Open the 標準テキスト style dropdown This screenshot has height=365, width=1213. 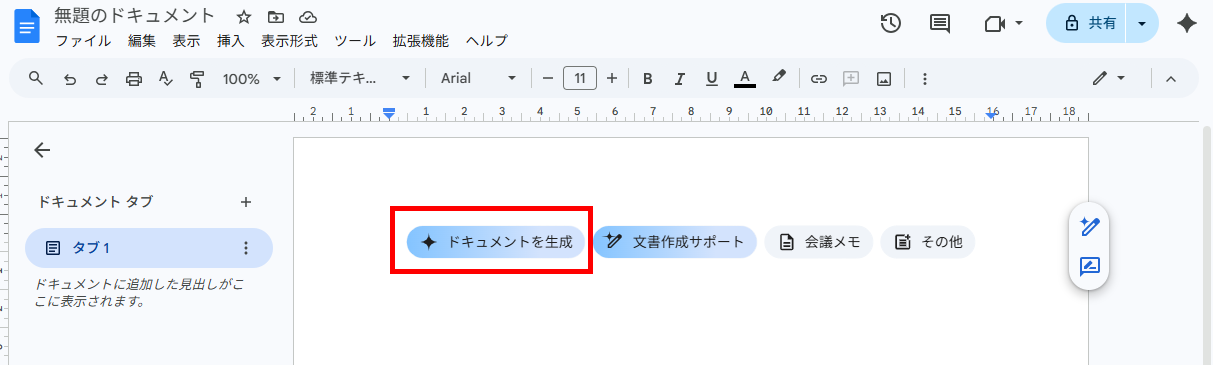coord(360,78)
